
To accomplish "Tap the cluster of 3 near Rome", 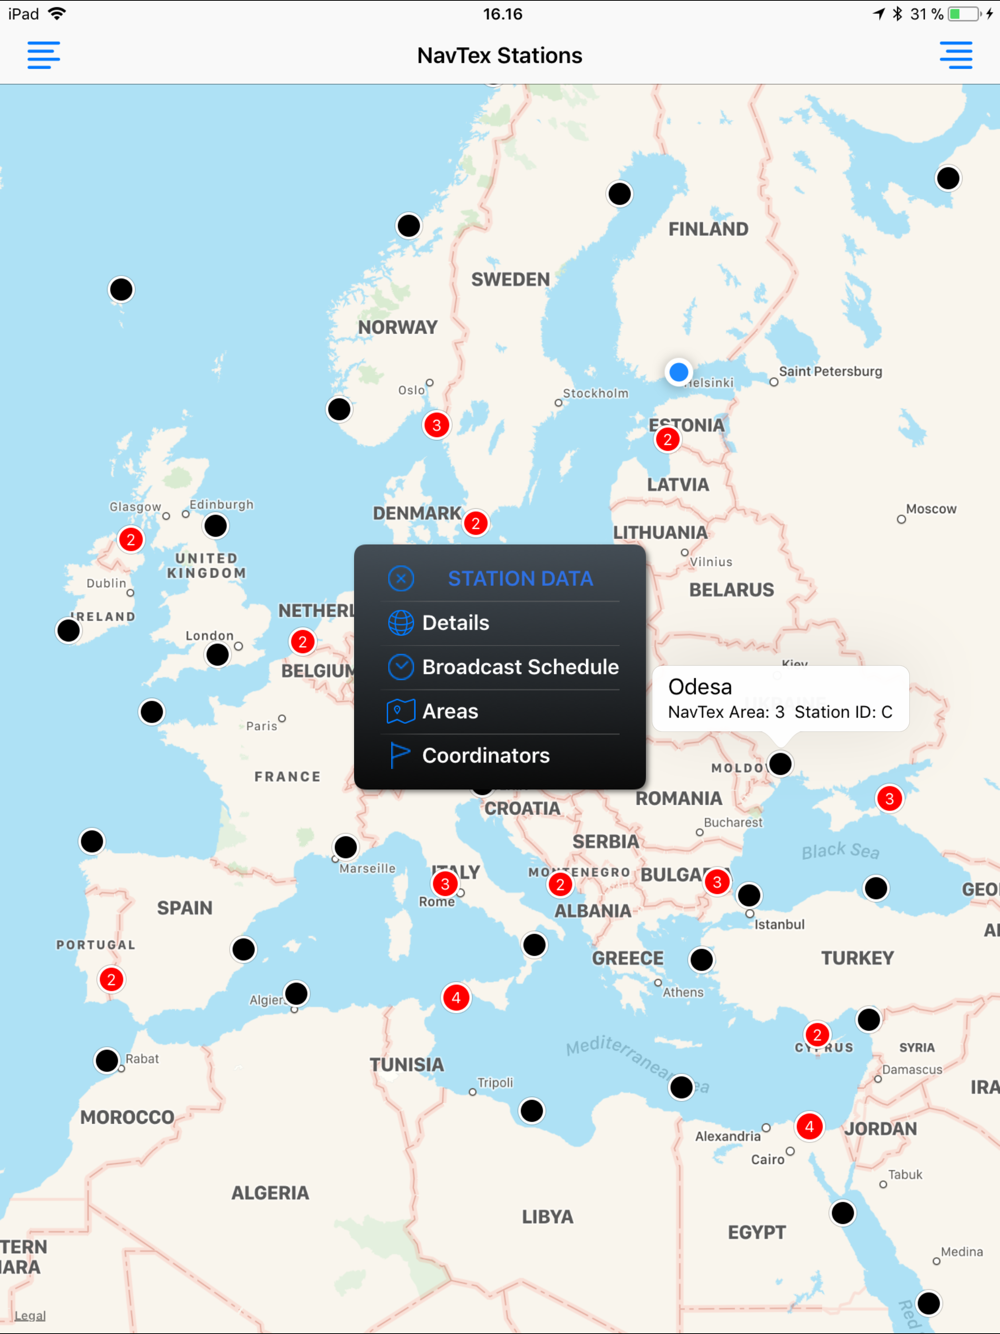I will coord(445,883).
